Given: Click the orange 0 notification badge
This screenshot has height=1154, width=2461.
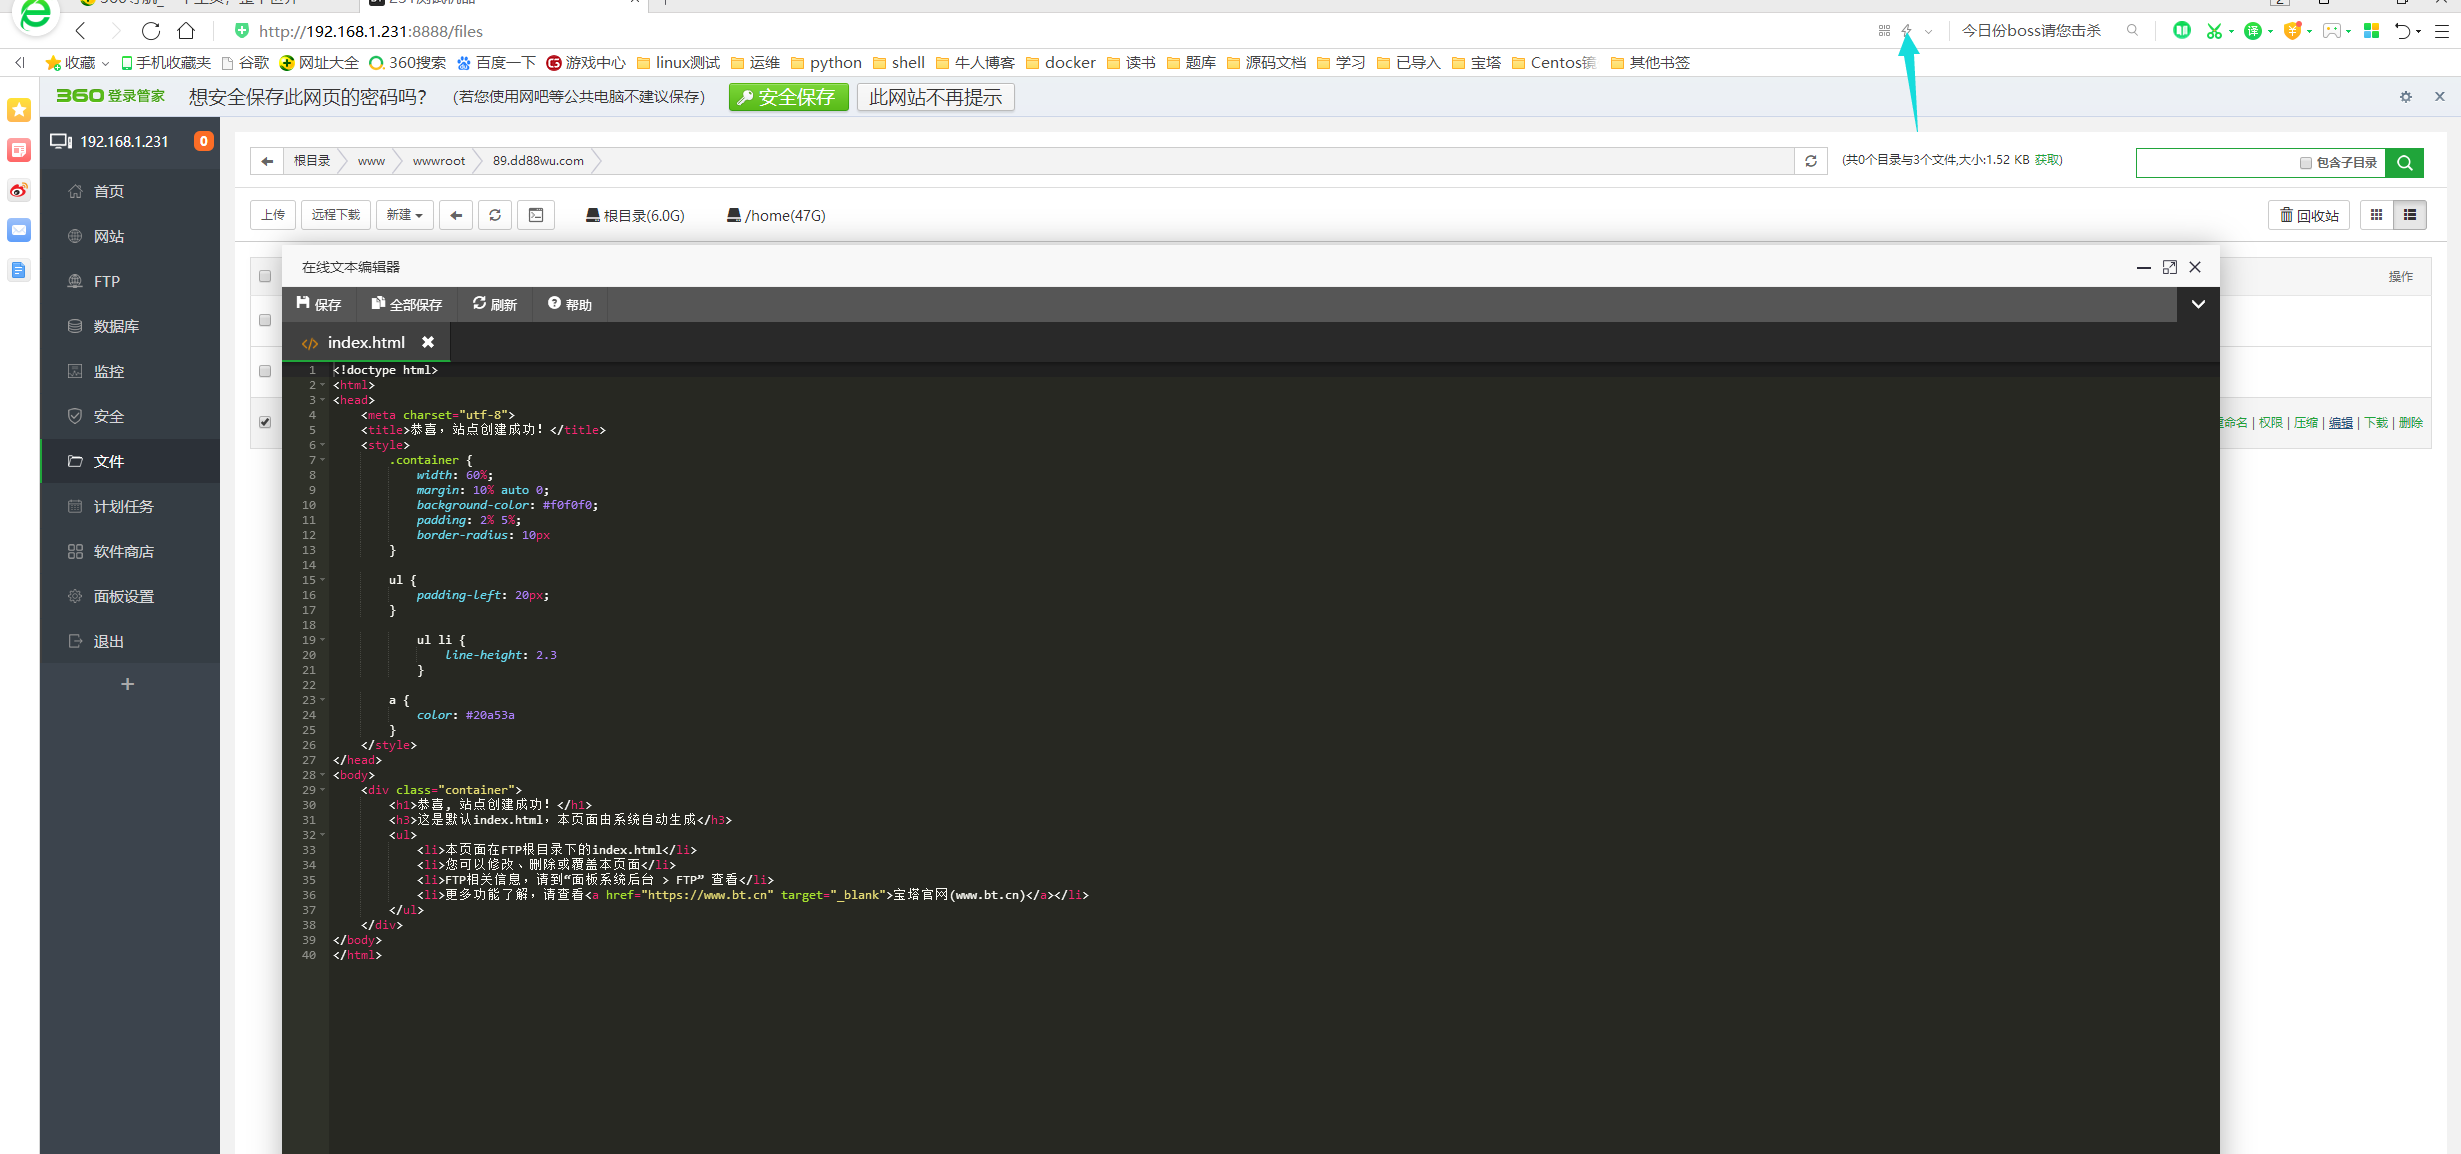Looking at the screenshot, I should (203, 141).
